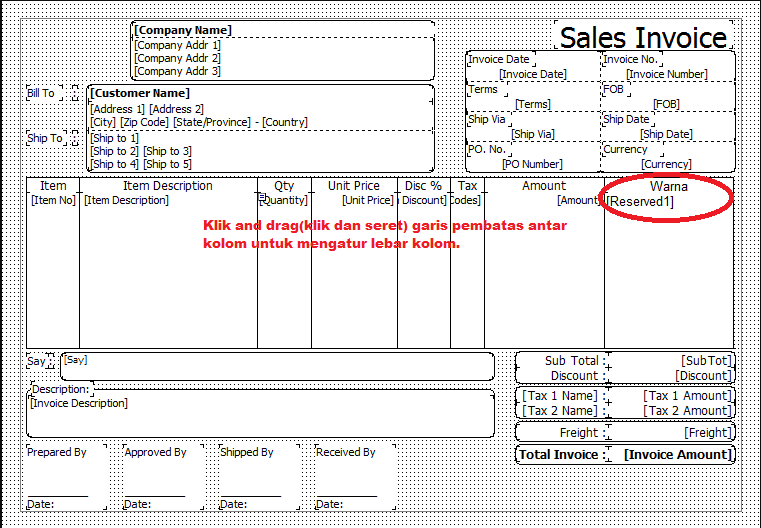Screen dimensions: 761x528
Task: Select the [Terms] placeholder field
Action: click(x=532, y=104)
